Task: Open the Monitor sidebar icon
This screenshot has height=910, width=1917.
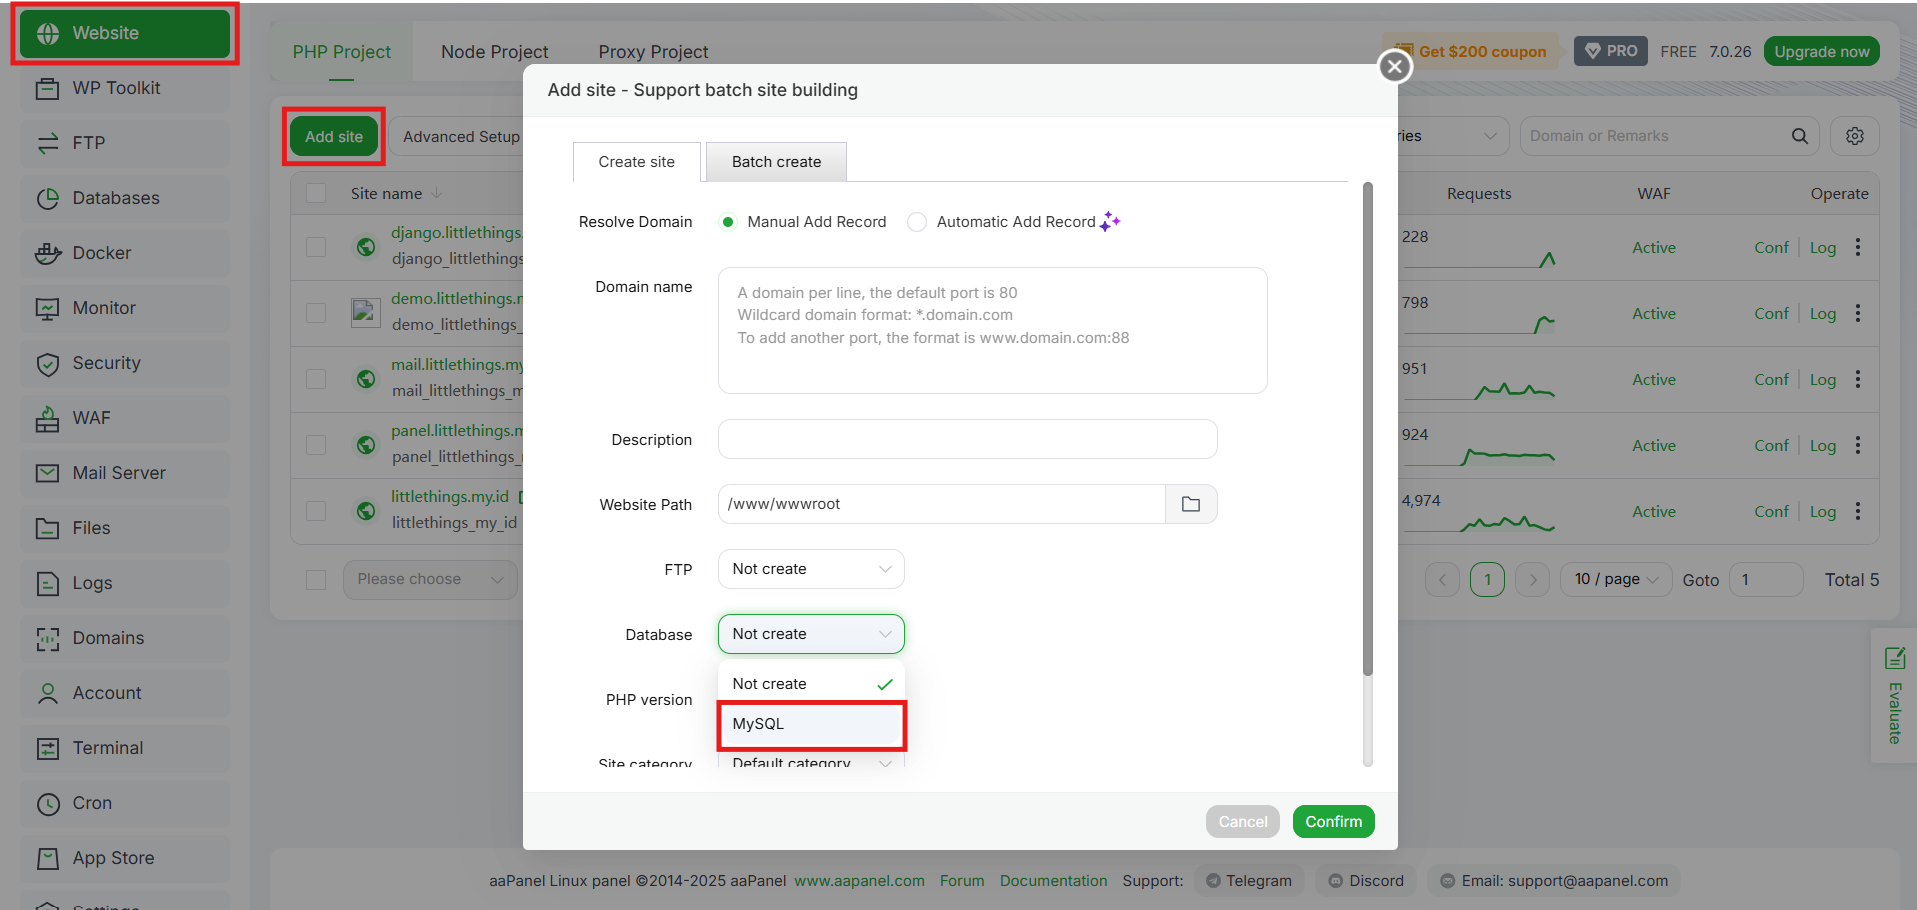Action: (48, 308)
